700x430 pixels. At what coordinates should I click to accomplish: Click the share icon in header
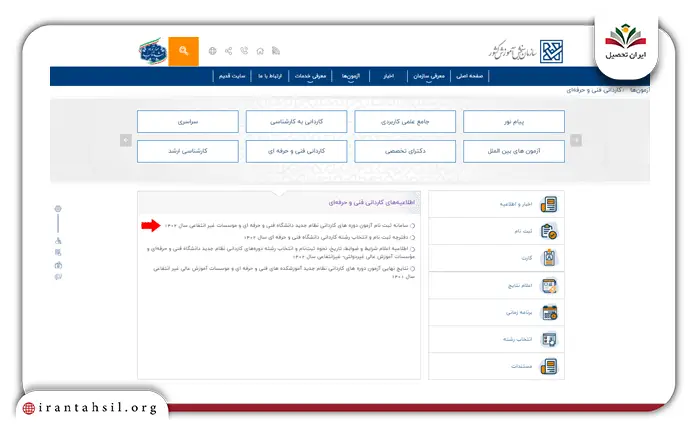pos(229,51)
